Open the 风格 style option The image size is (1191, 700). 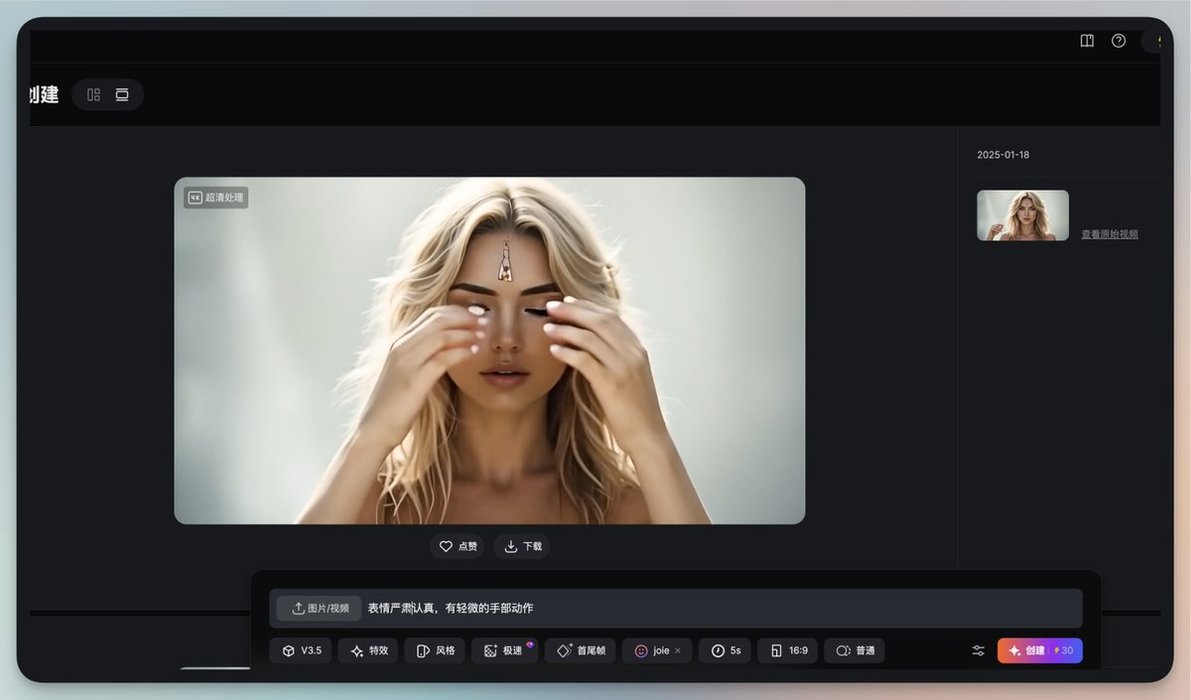click(x=436, y=651)
